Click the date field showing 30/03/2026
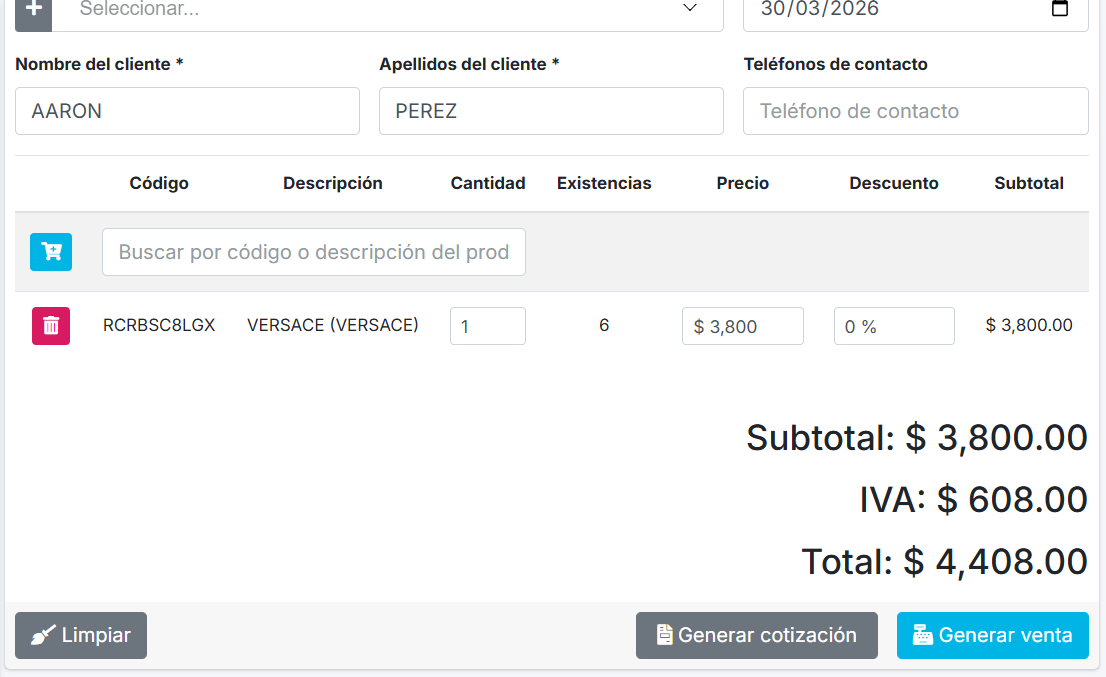Viewport: 1106px width, 677px height. [x=880, y=10]
